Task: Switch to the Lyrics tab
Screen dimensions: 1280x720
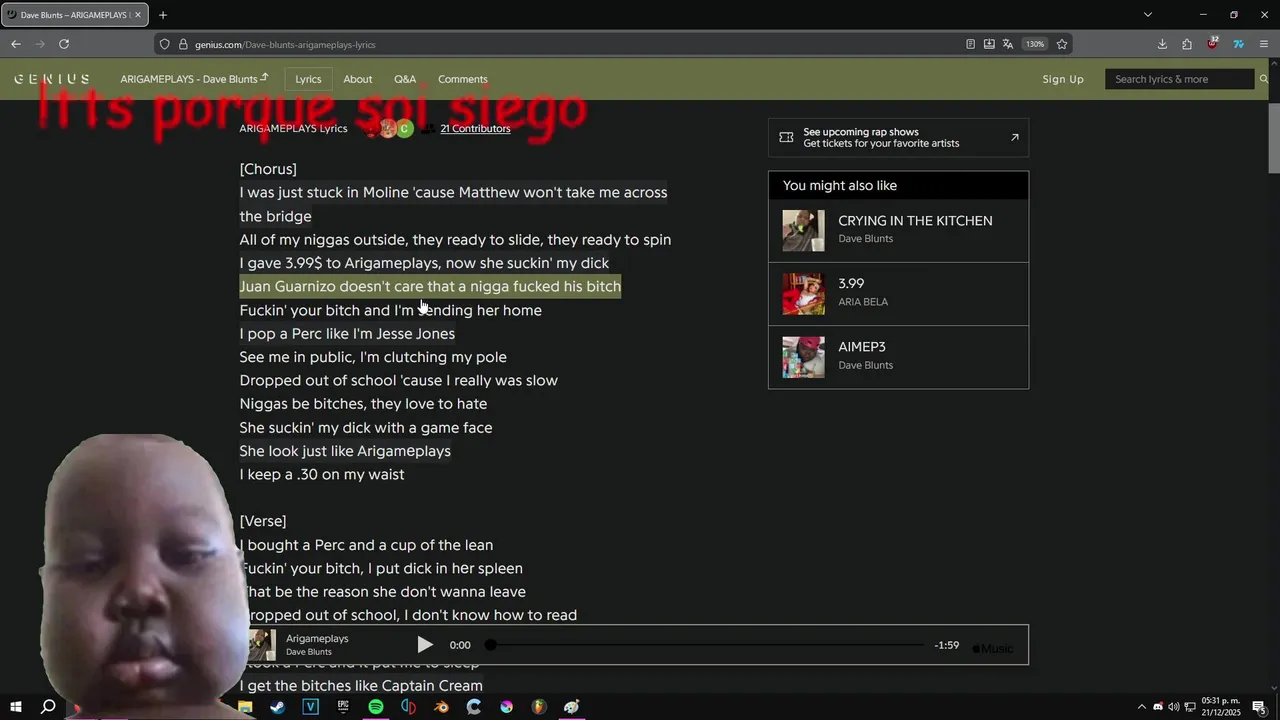Action: 308,79
